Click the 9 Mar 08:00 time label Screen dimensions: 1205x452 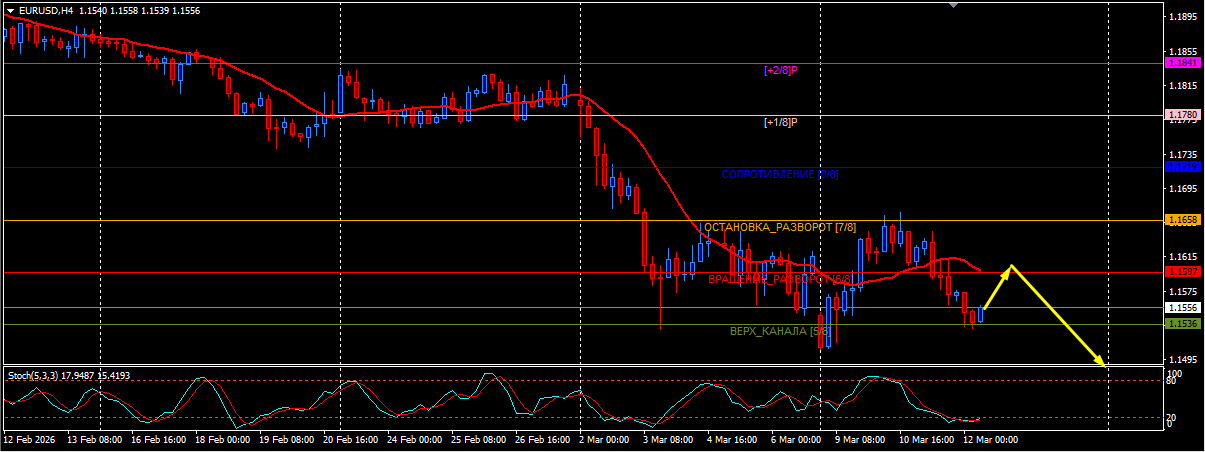(860, 439)
